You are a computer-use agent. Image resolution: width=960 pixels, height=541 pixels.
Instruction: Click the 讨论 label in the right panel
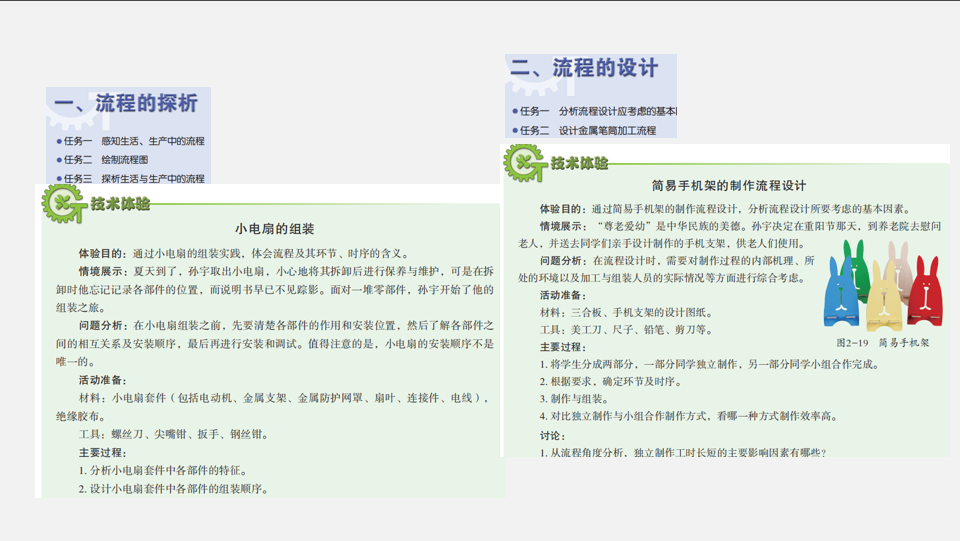point(552,435)
